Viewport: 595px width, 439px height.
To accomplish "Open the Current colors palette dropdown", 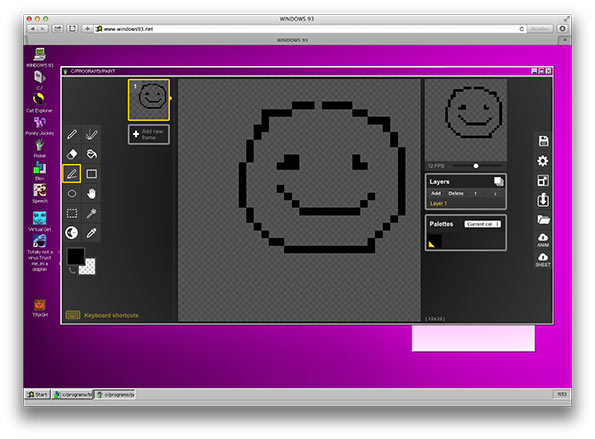I will pyautogui.click(x=483, y=224).
